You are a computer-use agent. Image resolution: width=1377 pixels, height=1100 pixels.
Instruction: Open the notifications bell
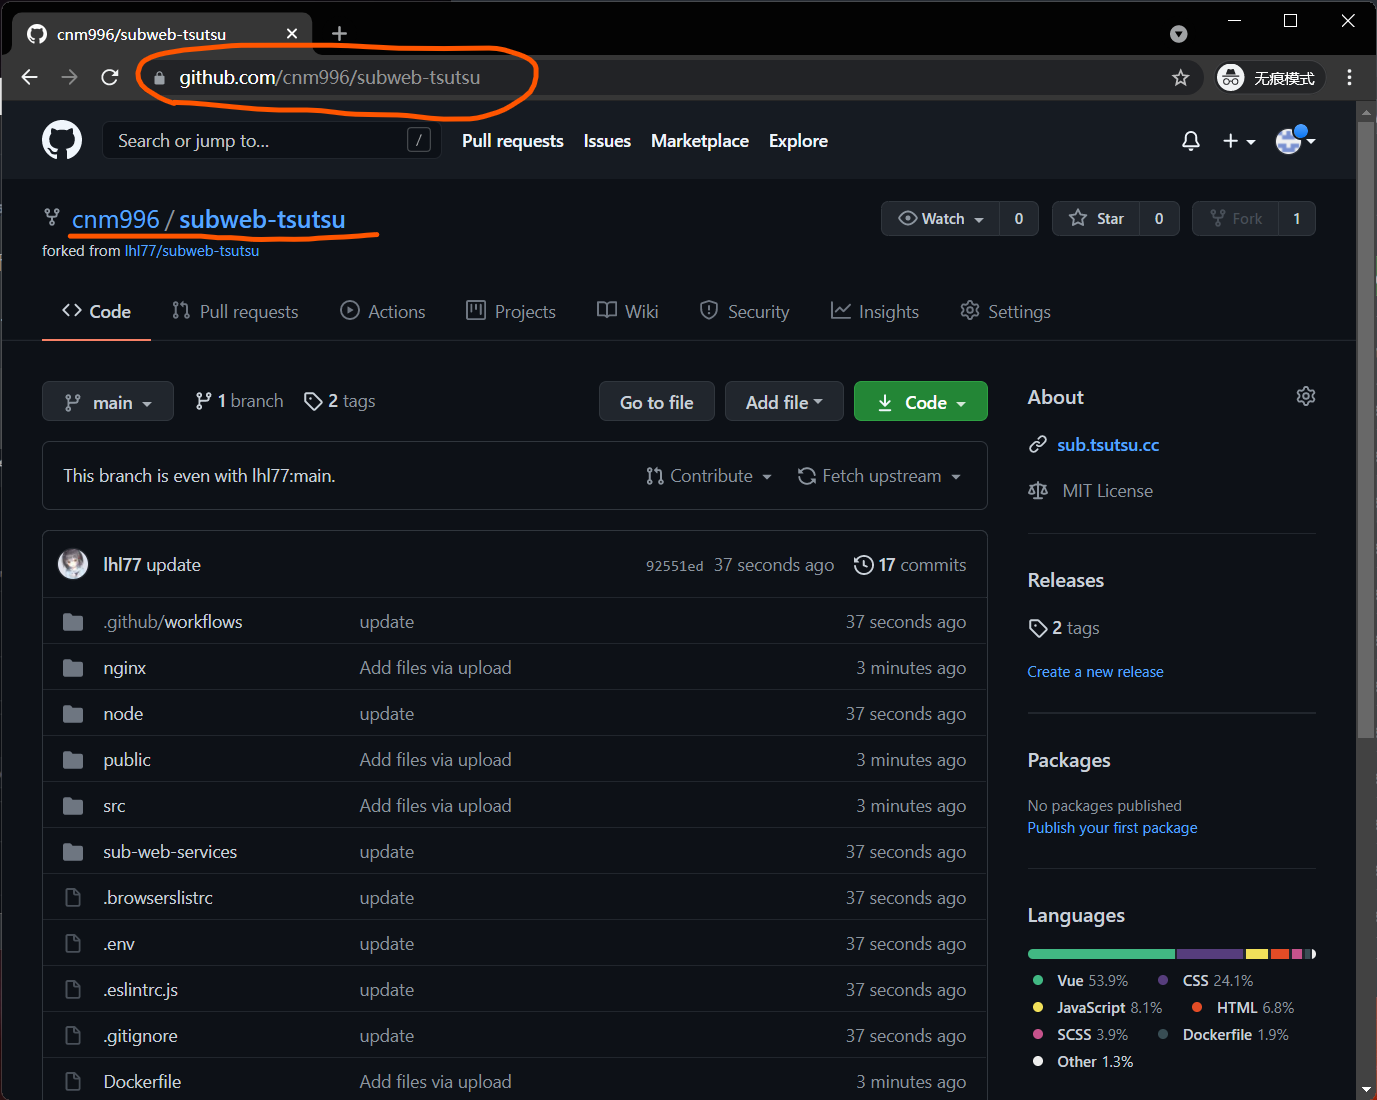click(x=1190, y=141)
